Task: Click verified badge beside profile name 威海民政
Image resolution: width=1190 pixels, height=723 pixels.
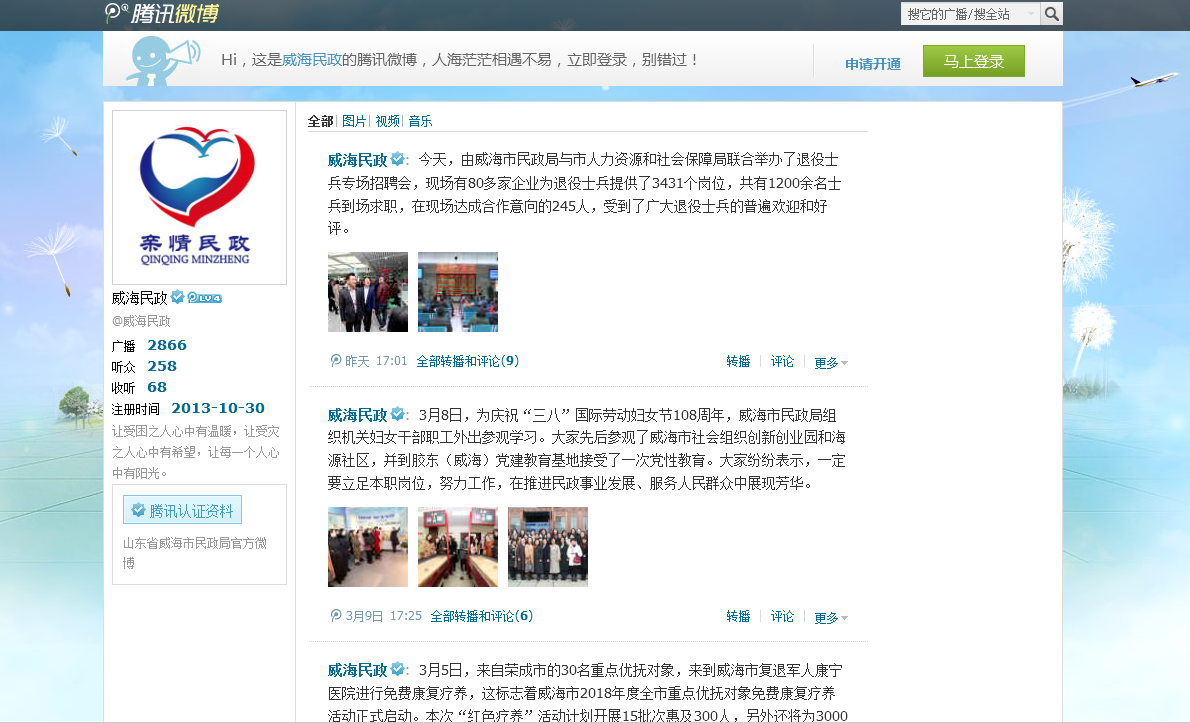Action: click(177, 297)
